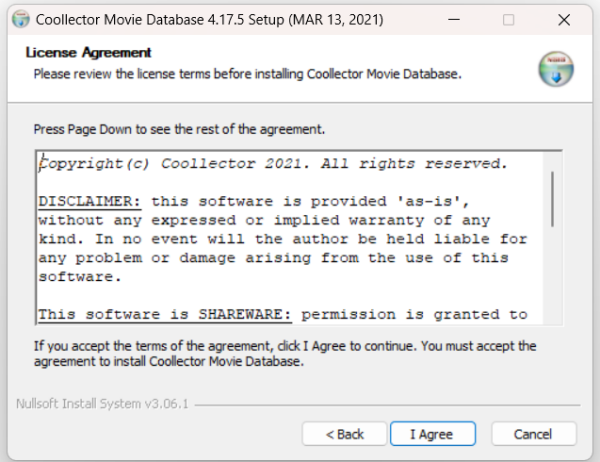The width and height of the screenshot is (600, 462).
Task: Click the greyed-out maximize window button
Action: tap(509, 19)
